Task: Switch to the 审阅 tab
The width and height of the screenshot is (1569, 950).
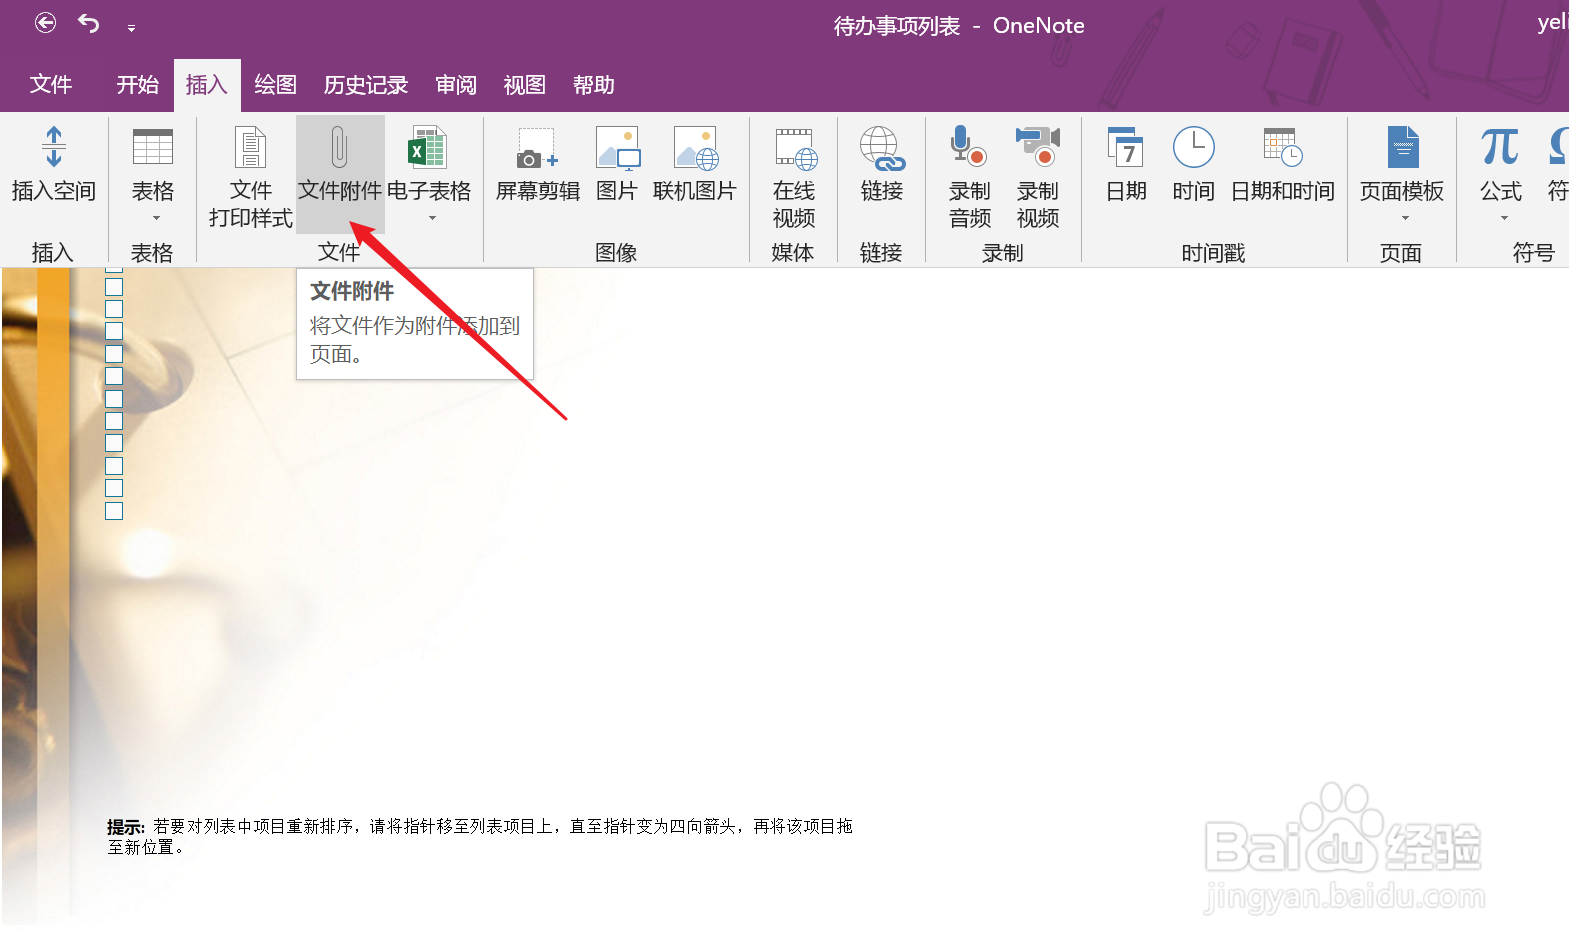Action: tap(456, 85)
